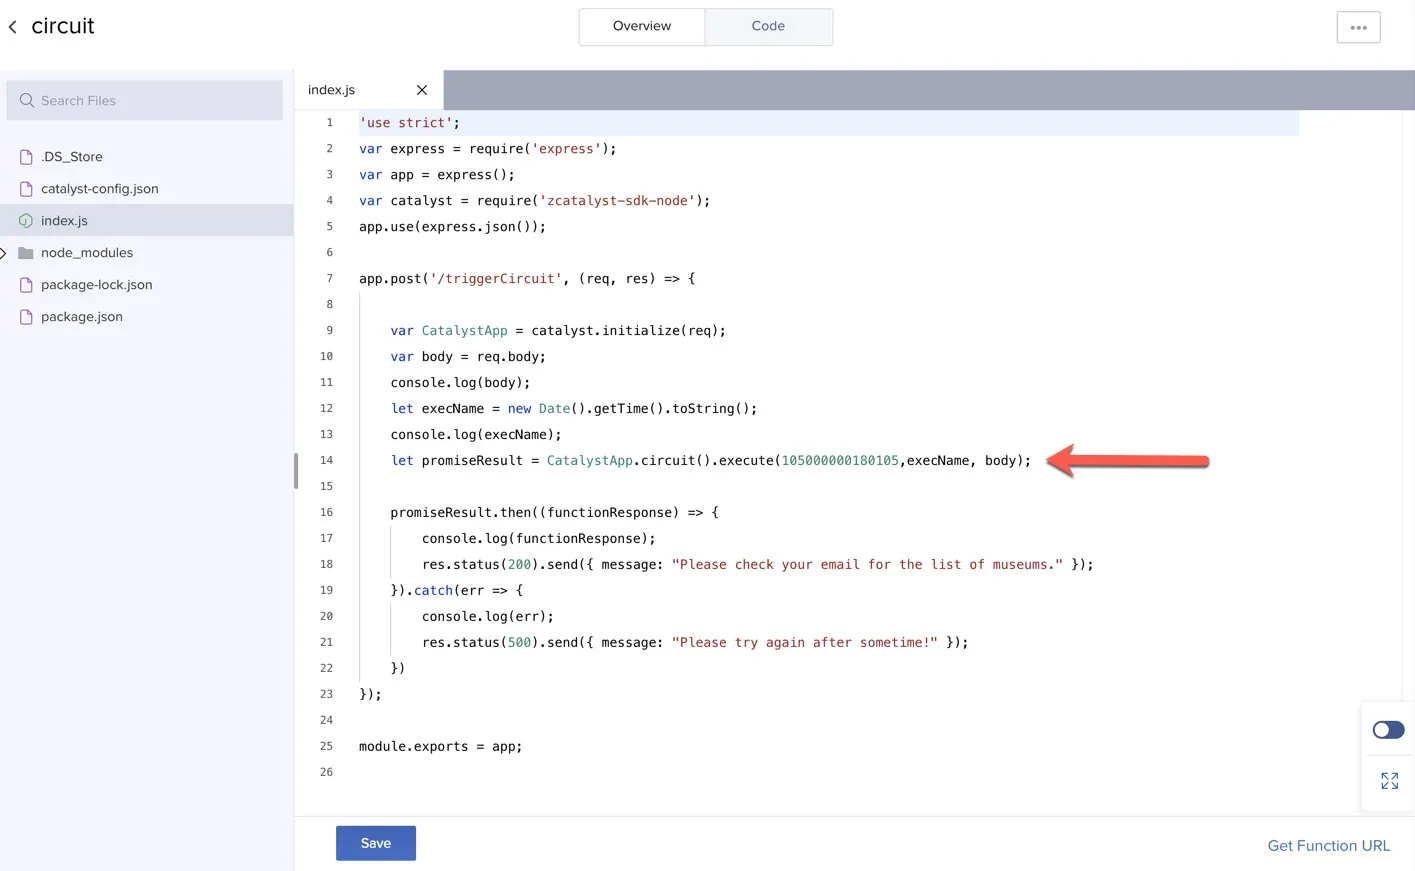Focus the Search Files input field

[x=155, y=101]
